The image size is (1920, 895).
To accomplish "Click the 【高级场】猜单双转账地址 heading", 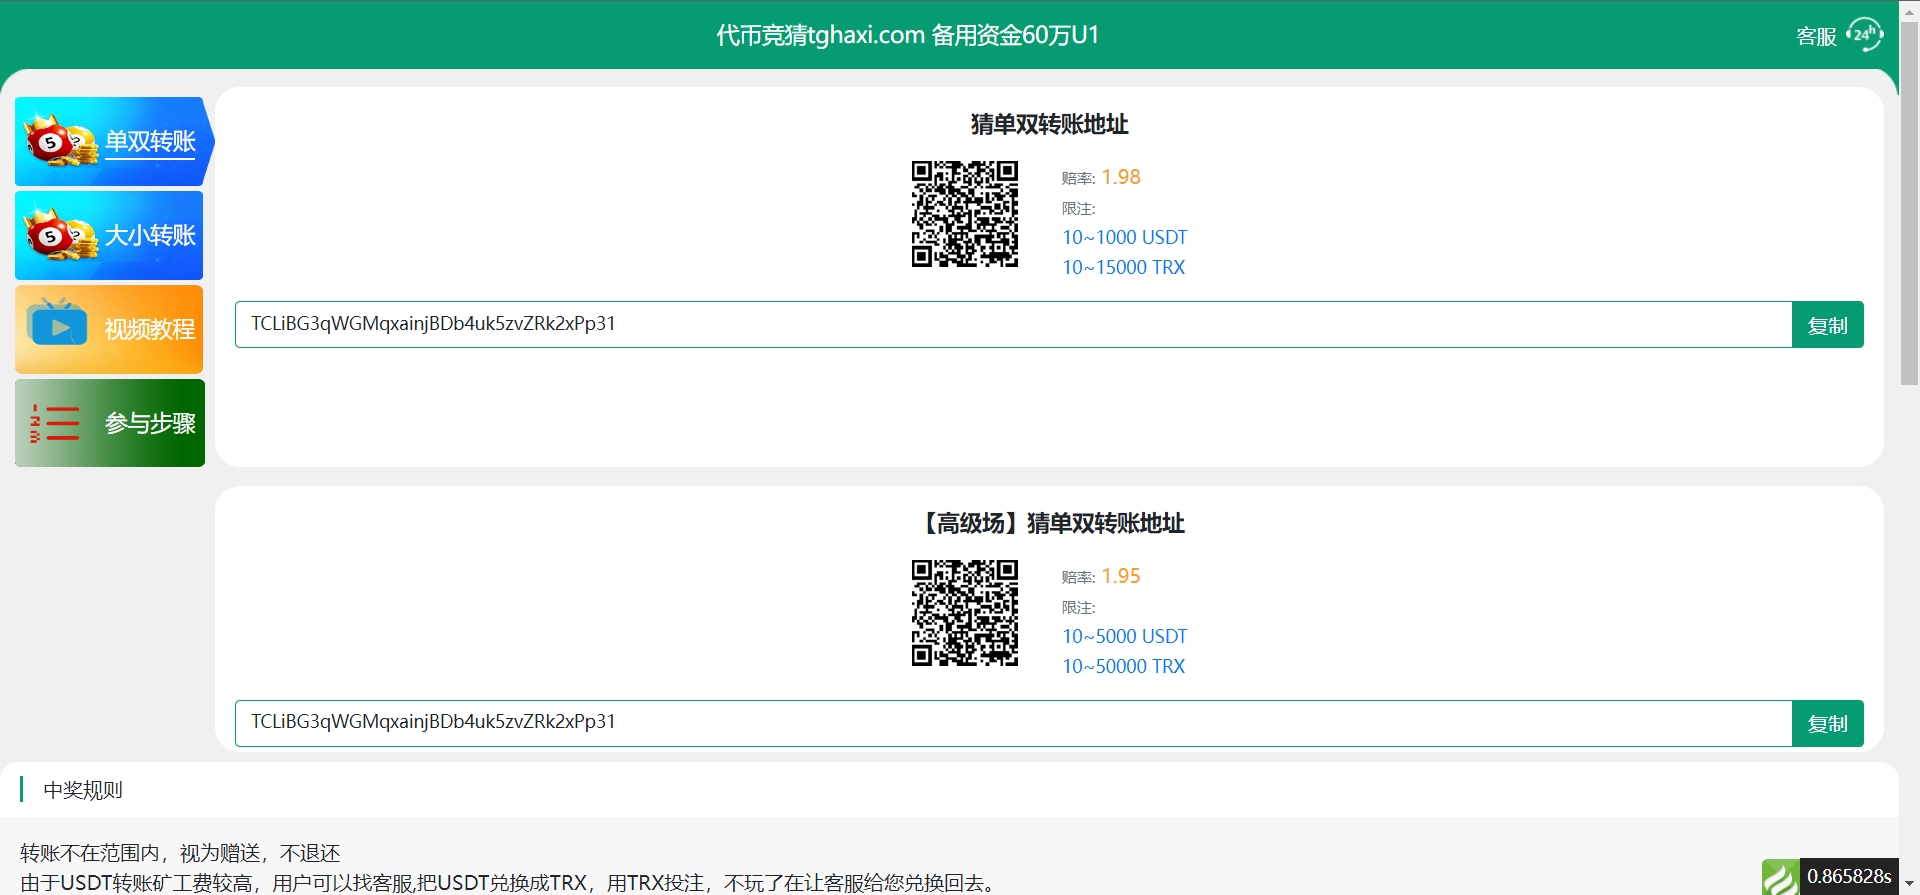I will coord(1049,523).
